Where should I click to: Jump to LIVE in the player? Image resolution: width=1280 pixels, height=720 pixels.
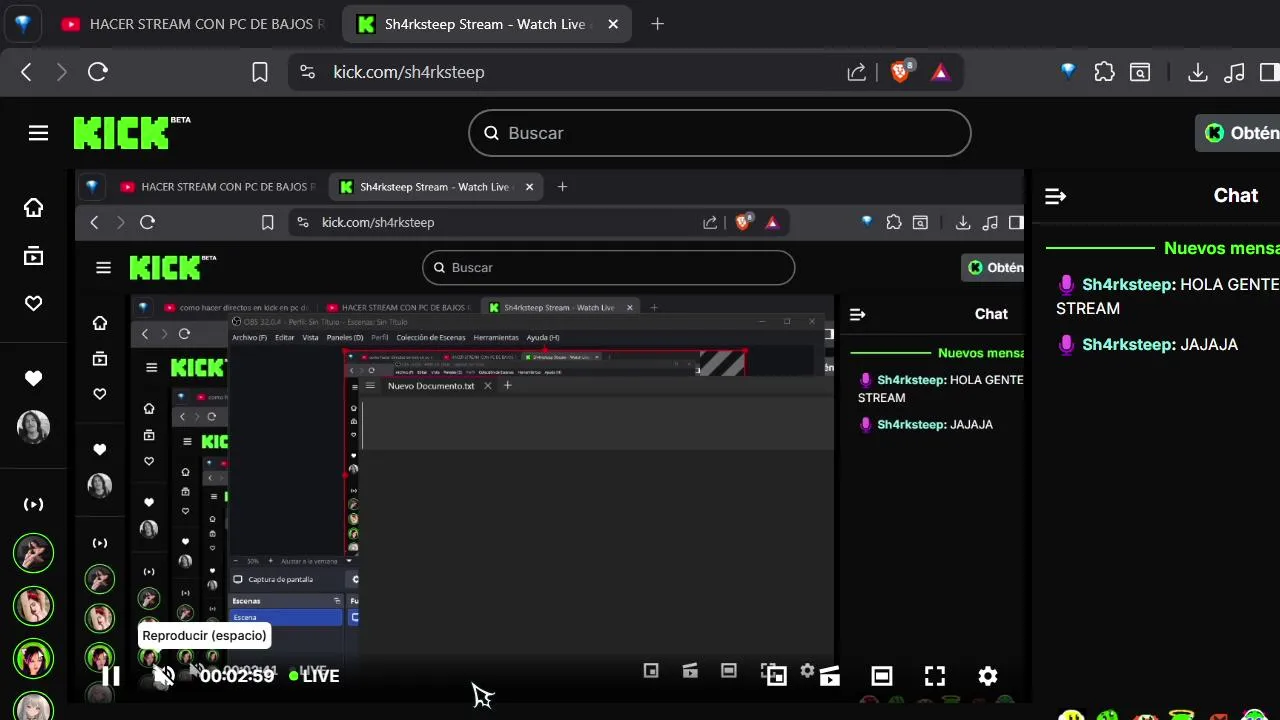[x=314, y=676]
